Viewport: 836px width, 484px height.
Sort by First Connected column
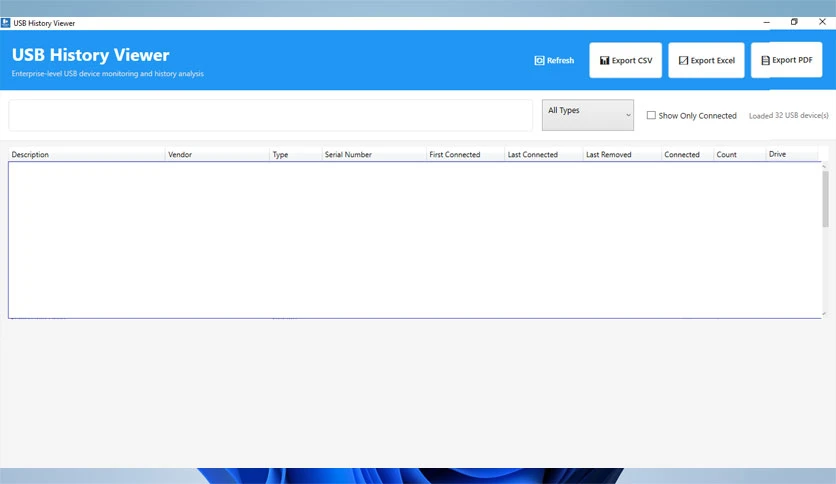click(x=465, y=155)
